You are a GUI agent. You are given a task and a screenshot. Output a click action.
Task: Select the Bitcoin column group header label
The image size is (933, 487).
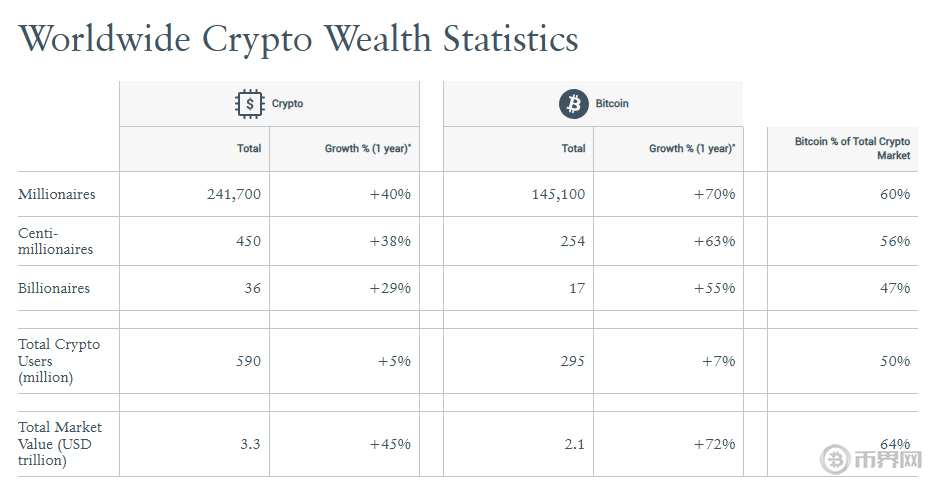coord(612,103)
